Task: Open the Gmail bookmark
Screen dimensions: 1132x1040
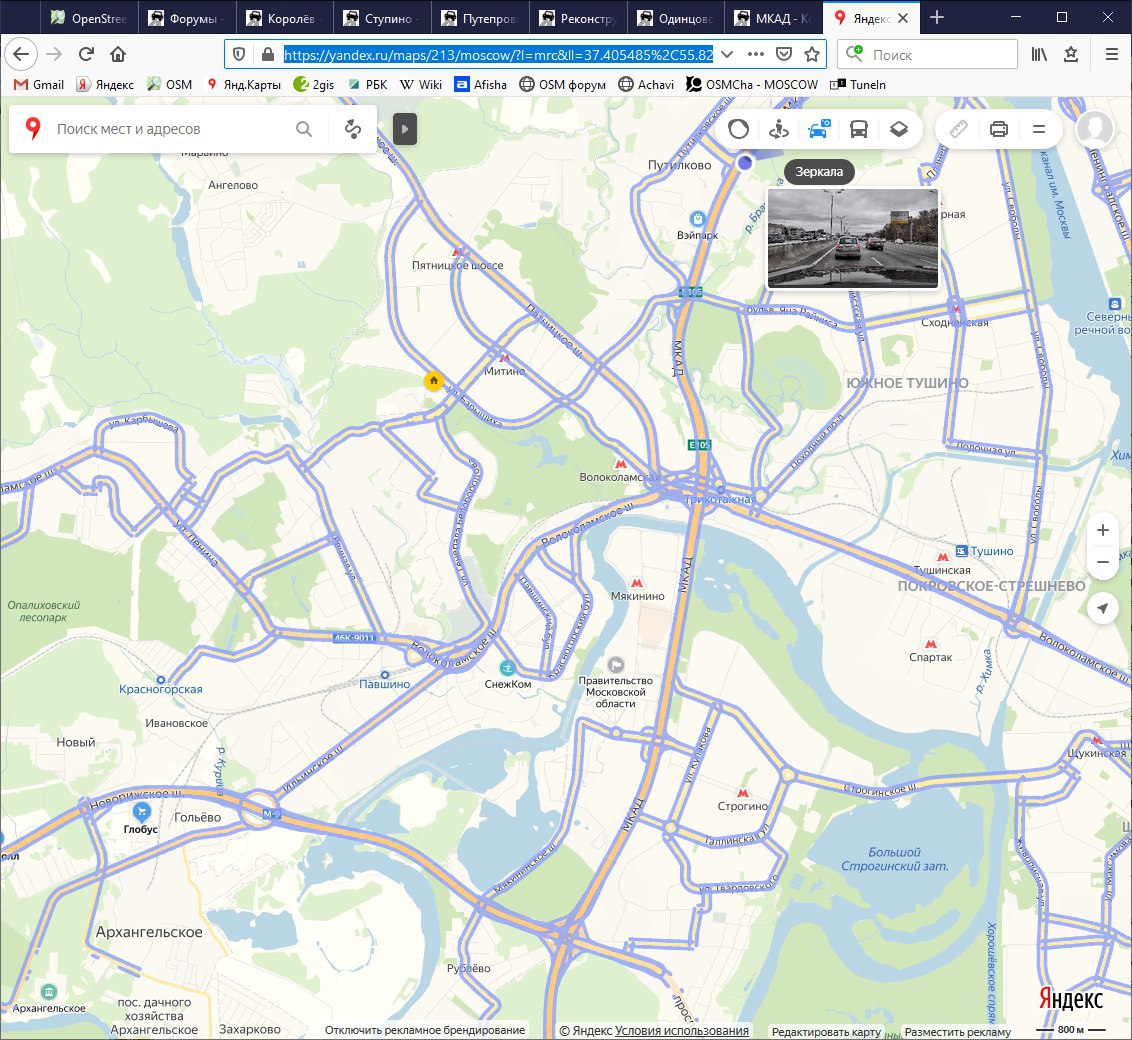Action: click(x=39, y=84)
